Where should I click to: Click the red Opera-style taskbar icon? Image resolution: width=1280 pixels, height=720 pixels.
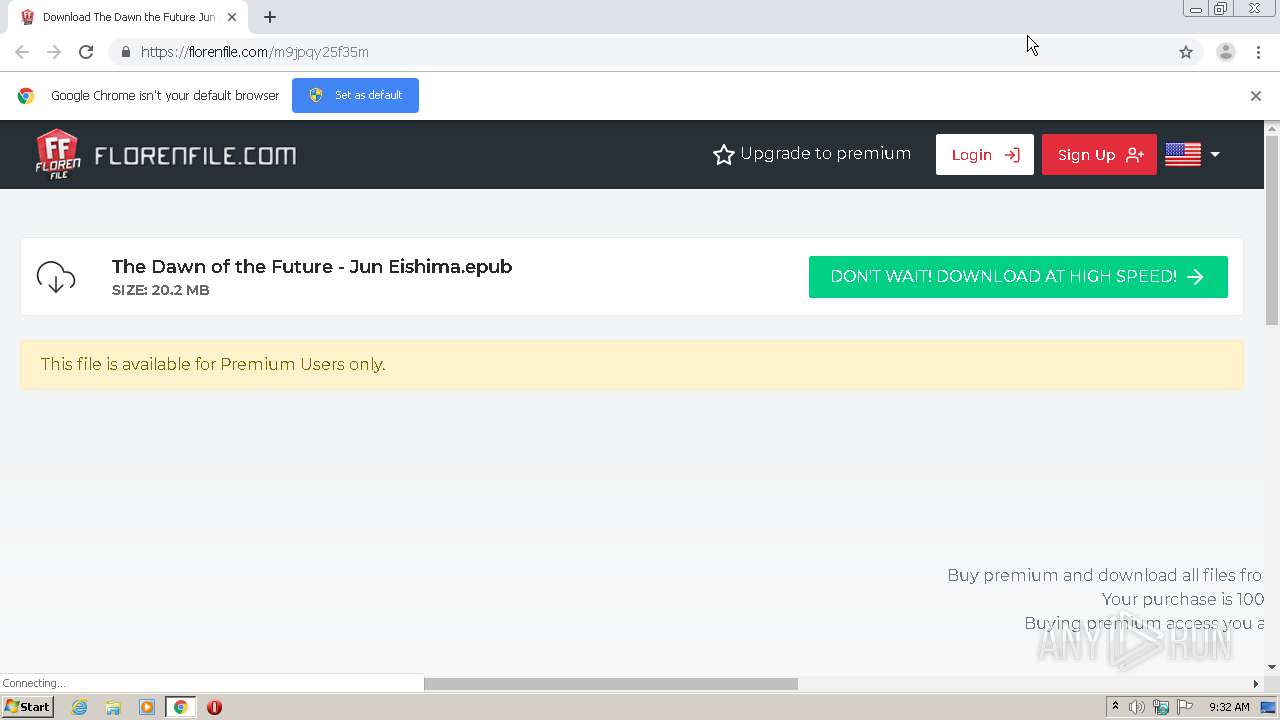click(214, 707)
